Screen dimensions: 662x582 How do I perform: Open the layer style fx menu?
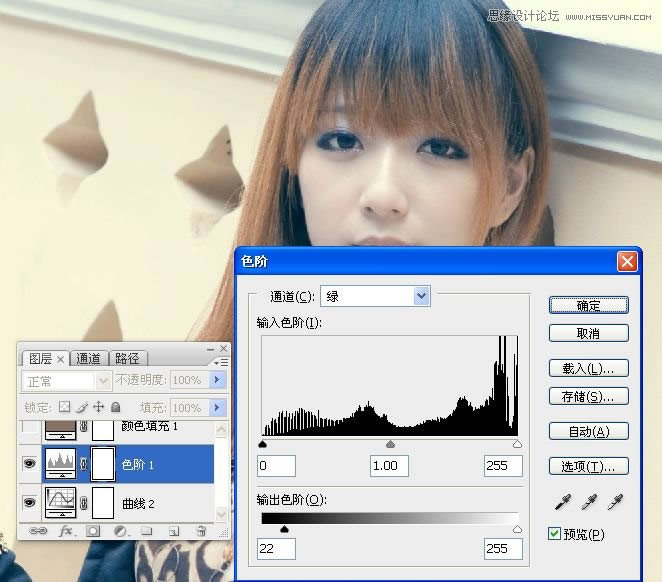67,530
